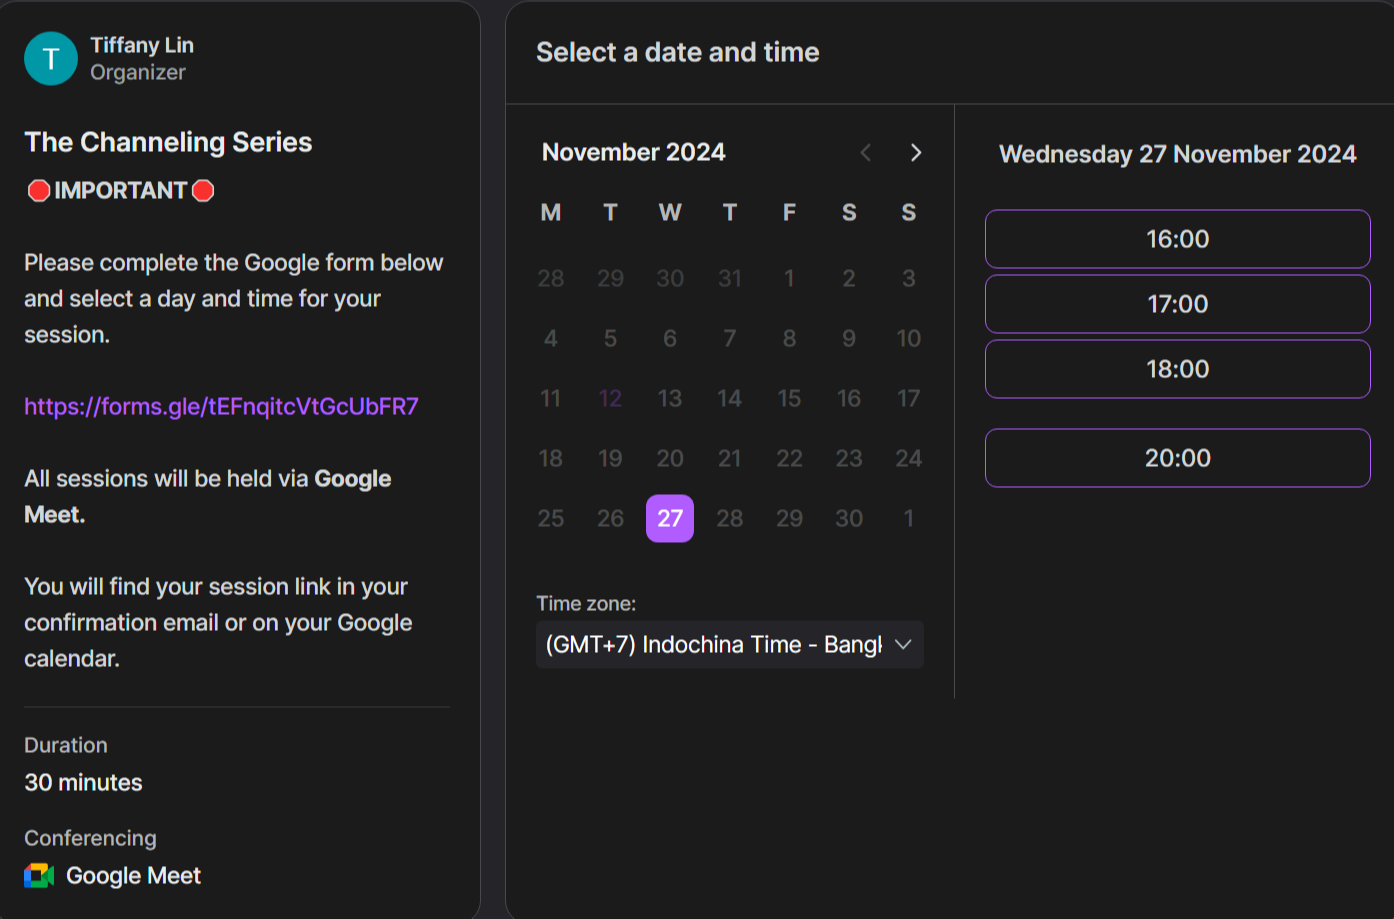Click the time zone dropdown chevron arrow
1394x919 pixels.
tap(903, 645)
